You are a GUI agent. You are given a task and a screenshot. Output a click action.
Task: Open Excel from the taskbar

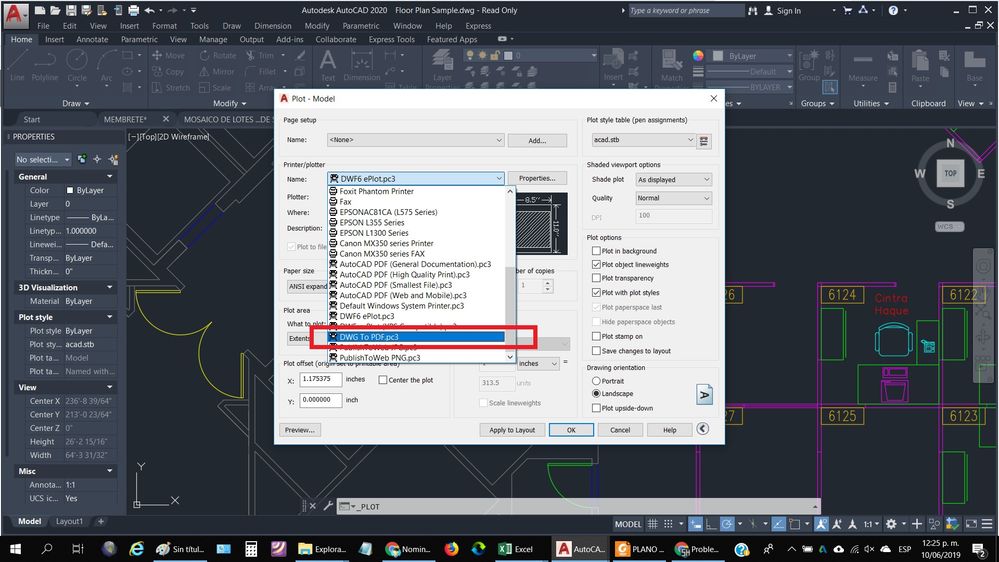[517, 549]
